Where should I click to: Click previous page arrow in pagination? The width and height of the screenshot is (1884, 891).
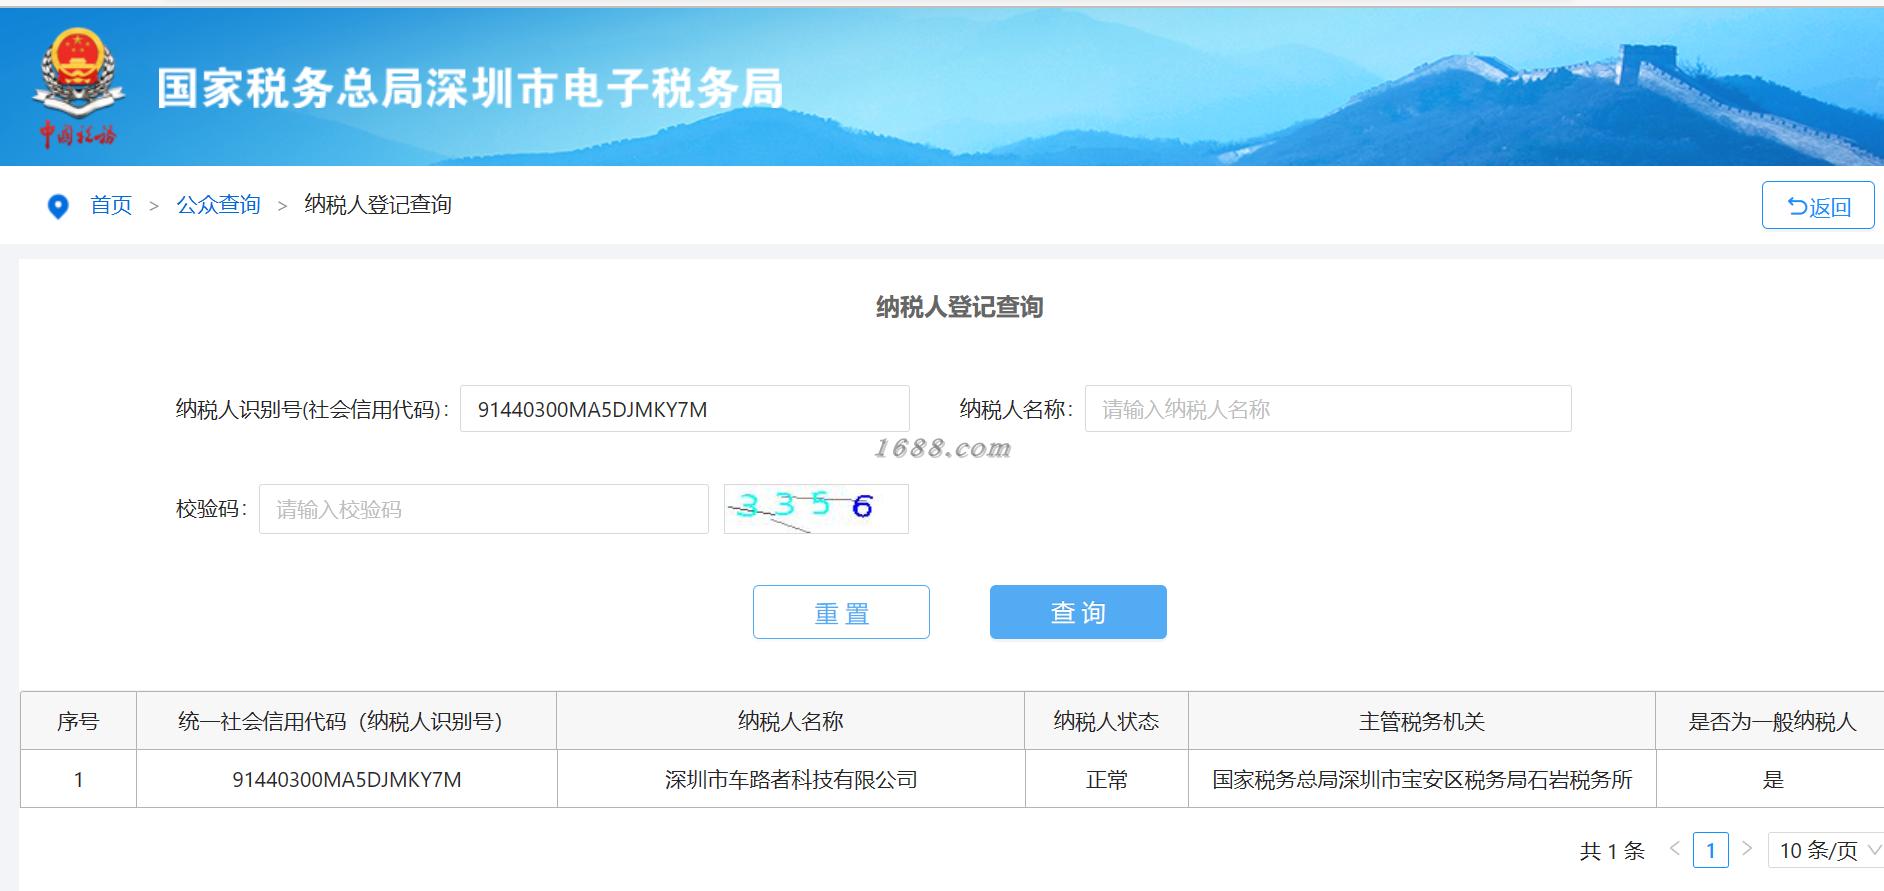1674,849
